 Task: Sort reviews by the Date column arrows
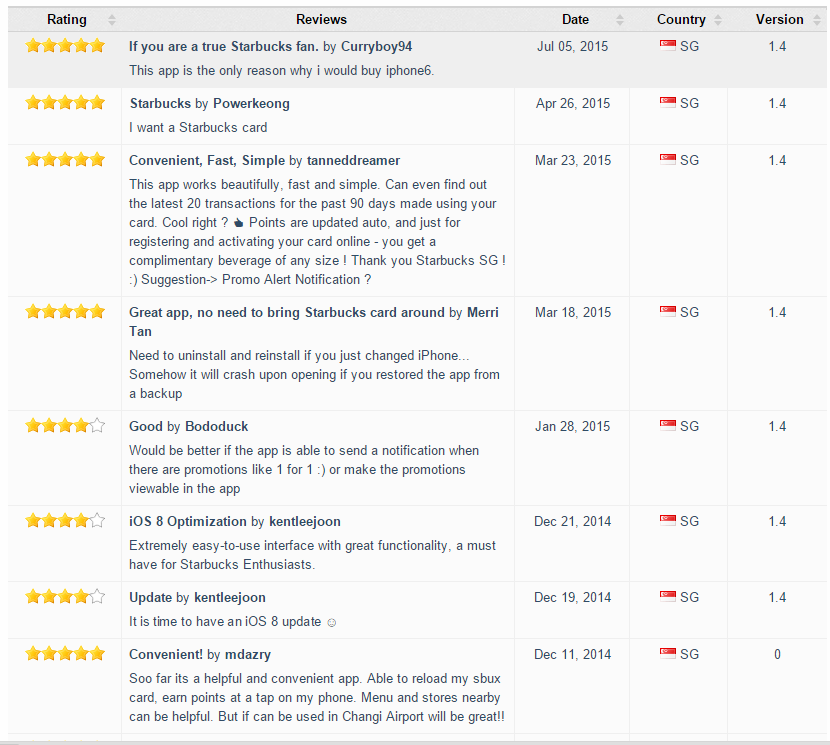point(620,20)
